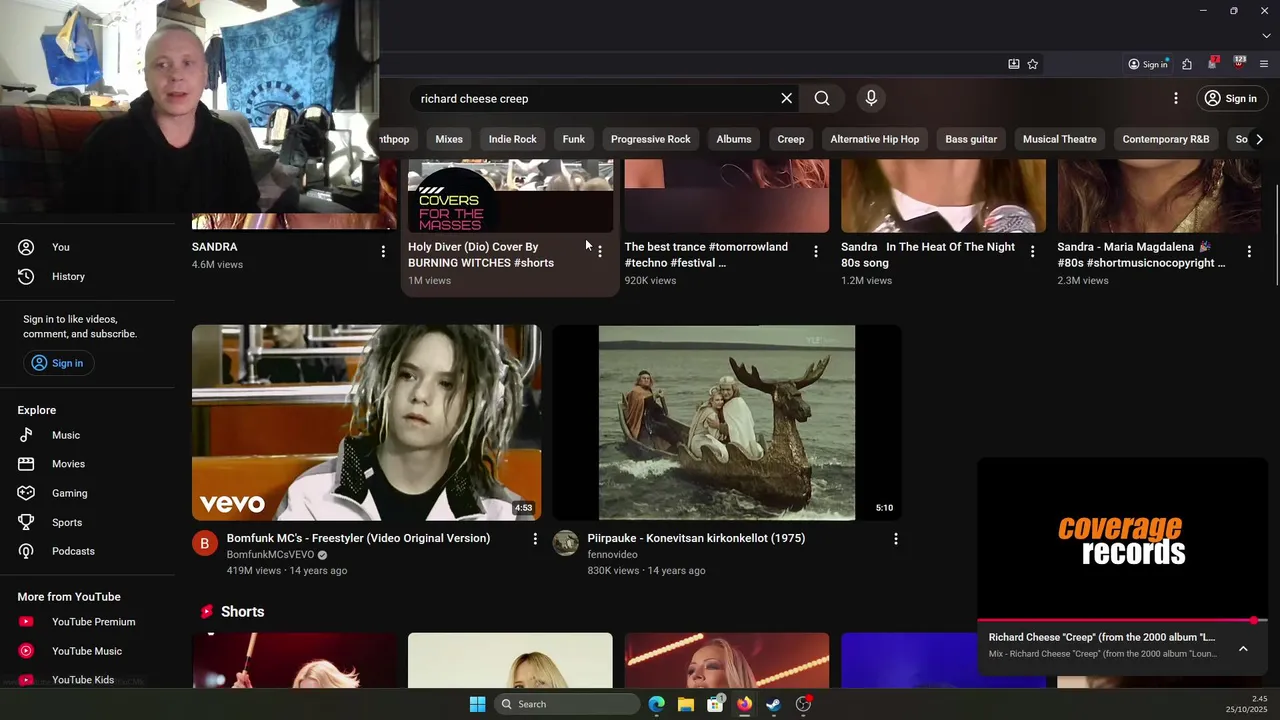1280x720 pixels.
Task: Open options menu for Holy Diver short
Action: pyautogui.click(x=600, y=252)
